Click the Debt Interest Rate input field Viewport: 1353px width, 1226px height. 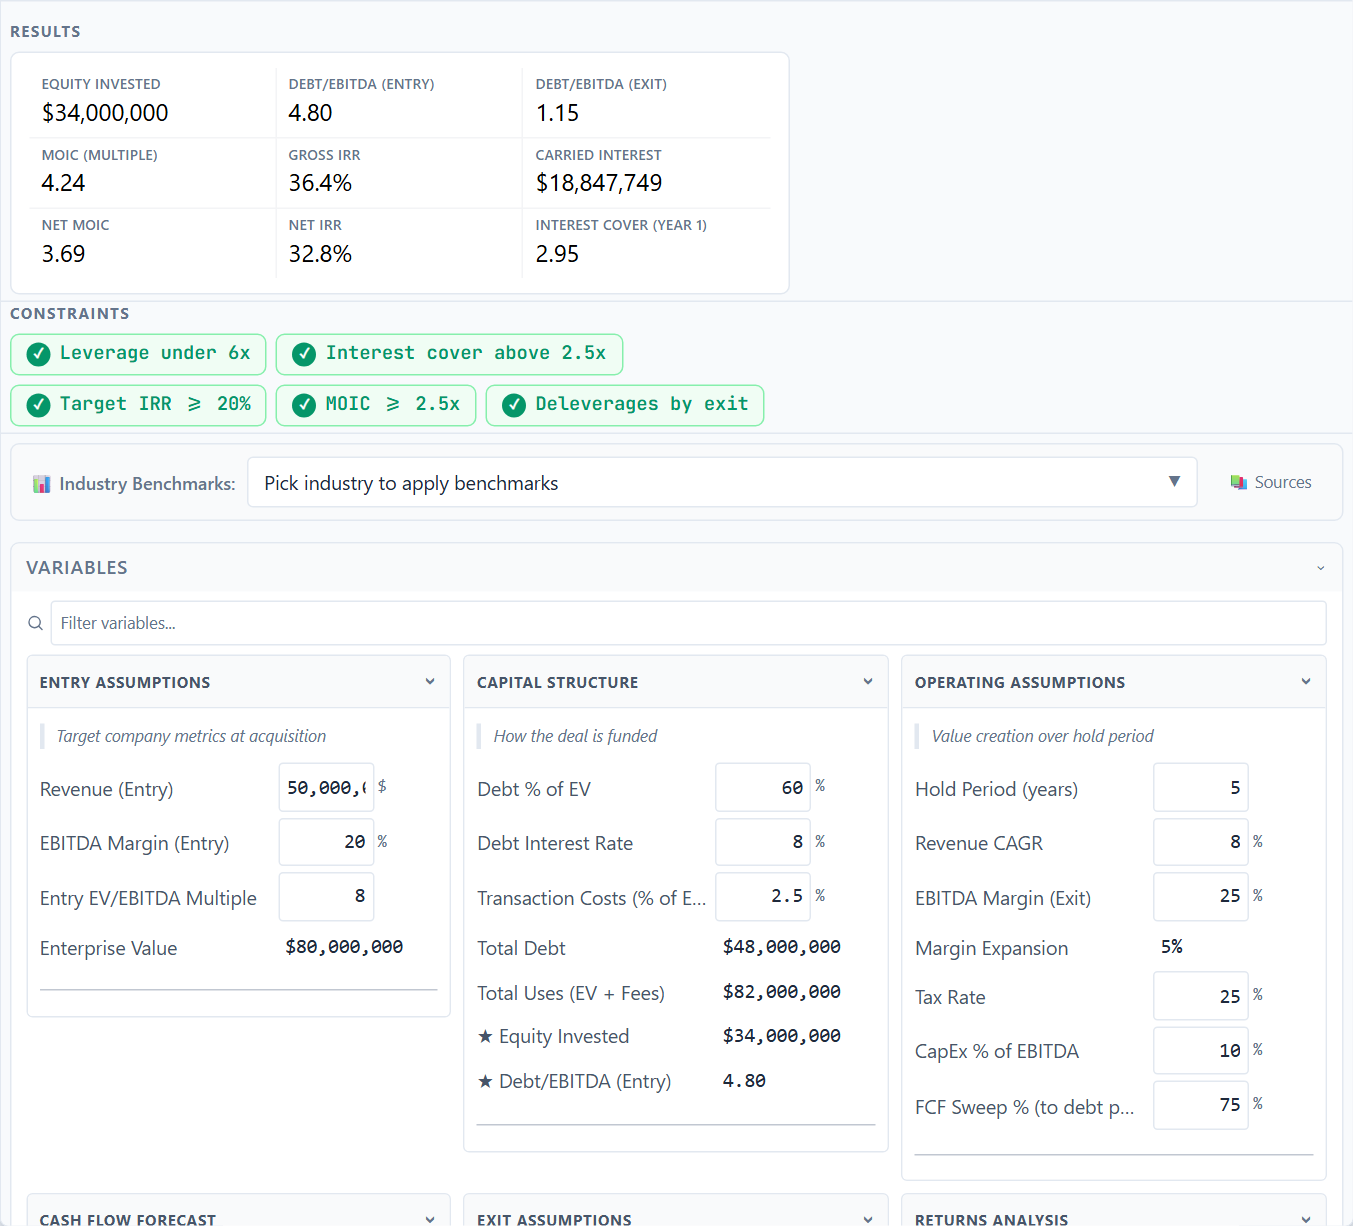[x=763, y=842]
